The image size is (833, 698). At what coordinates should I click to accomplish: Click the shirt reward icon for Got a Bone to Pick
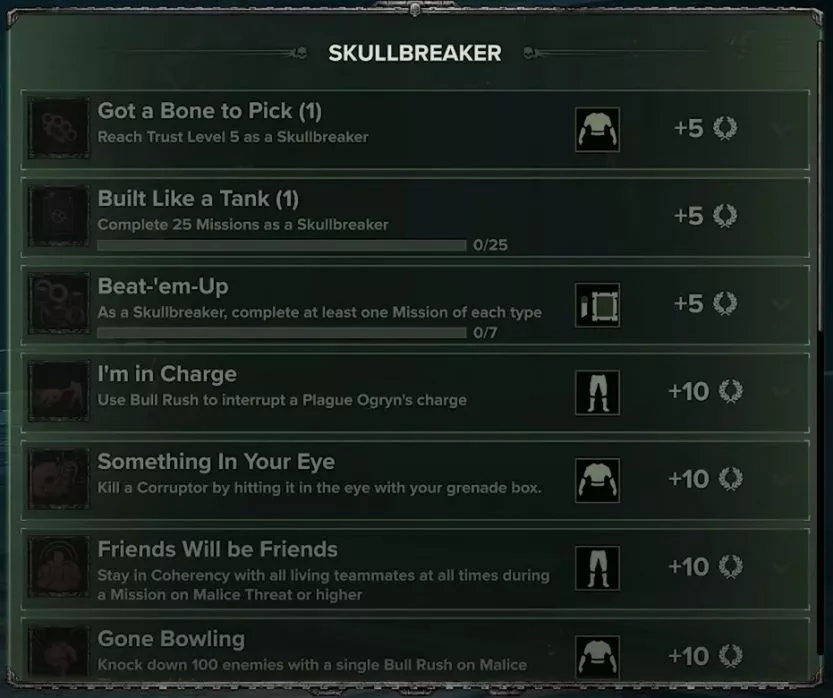tap(597, 128)
